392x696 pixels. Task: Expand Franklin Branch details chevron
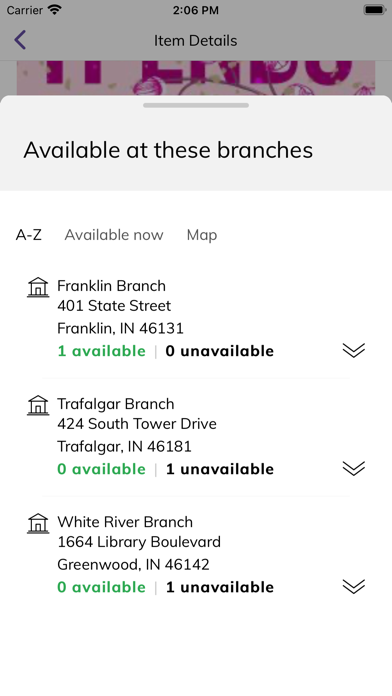pyautogui.click(x=354, y=350)
